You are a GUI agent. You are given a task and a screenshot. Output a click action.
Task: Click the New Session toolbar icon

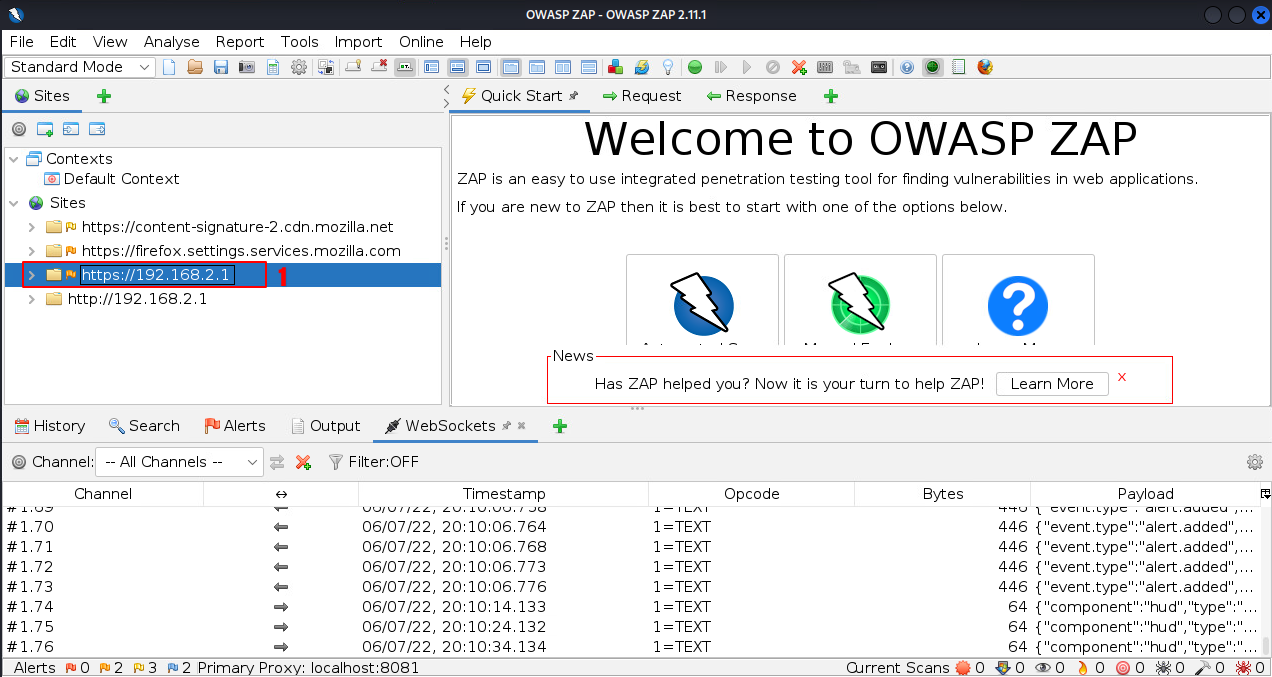tap(169, 67)
